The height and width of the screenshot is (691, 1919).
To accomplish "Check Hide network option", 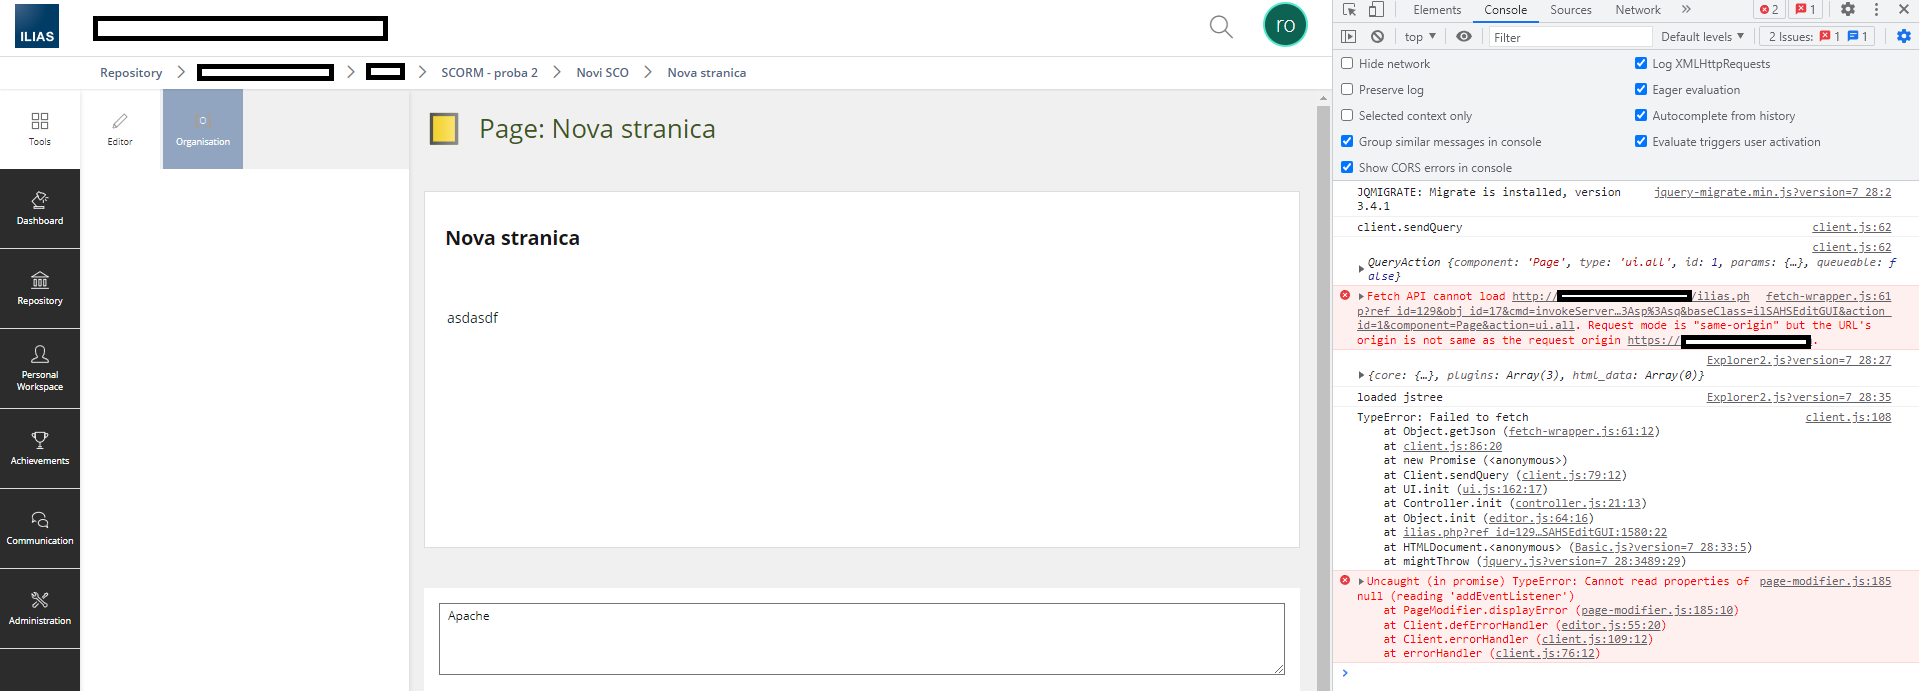I will click(1347, 64).
